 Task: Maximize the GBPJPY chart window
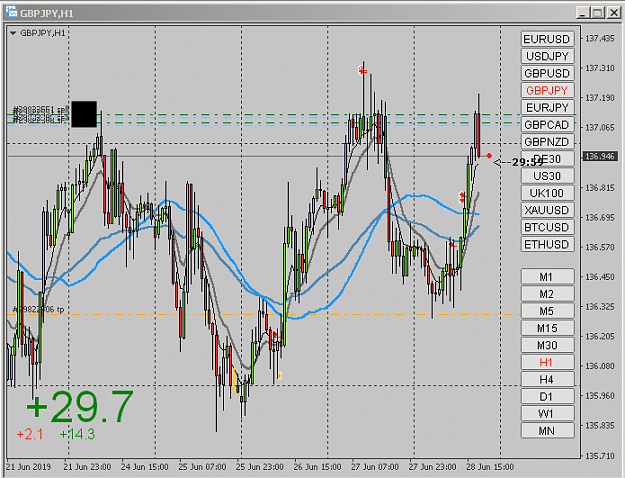tap(597, 13)
